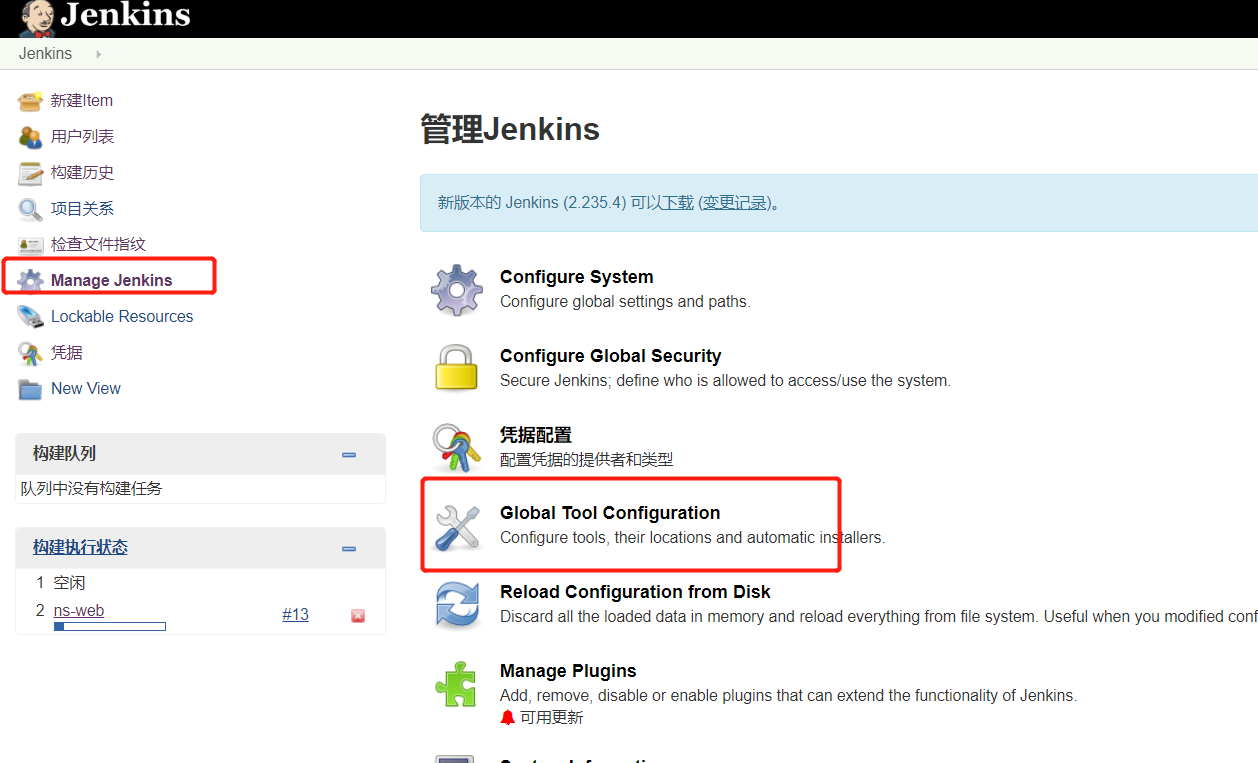Open 构建历史 in the sidebar
The width and height of the screenshot is (1258, 763).
coord(83,173)
